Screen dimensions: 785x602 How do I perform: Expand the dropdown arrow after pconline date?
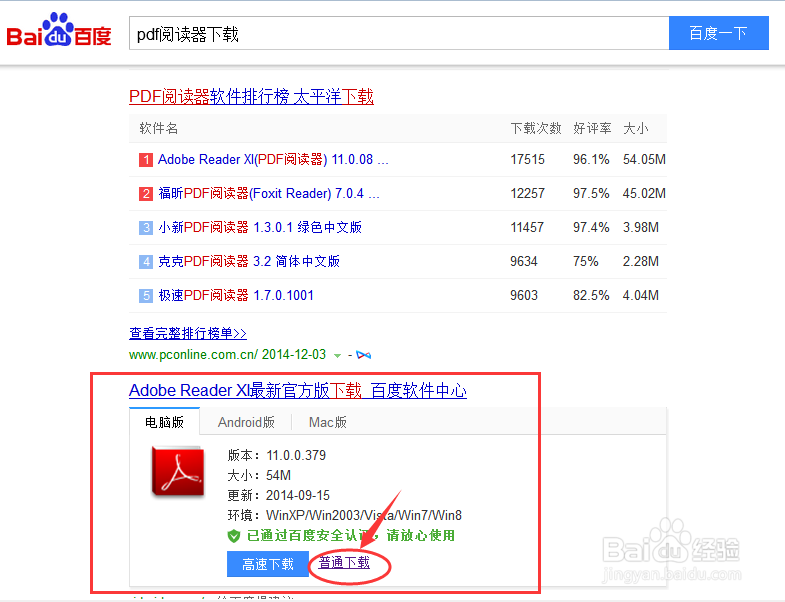[x=337, y=356]
